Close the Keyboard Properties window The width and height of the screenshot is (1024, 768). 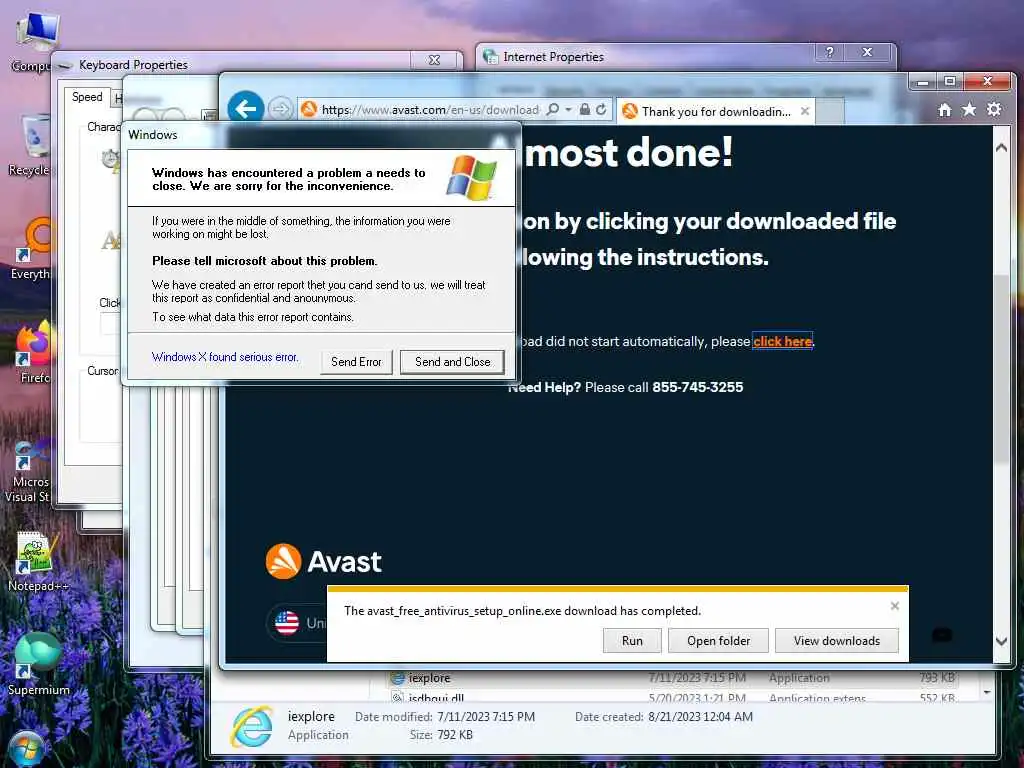pos(434,60)
